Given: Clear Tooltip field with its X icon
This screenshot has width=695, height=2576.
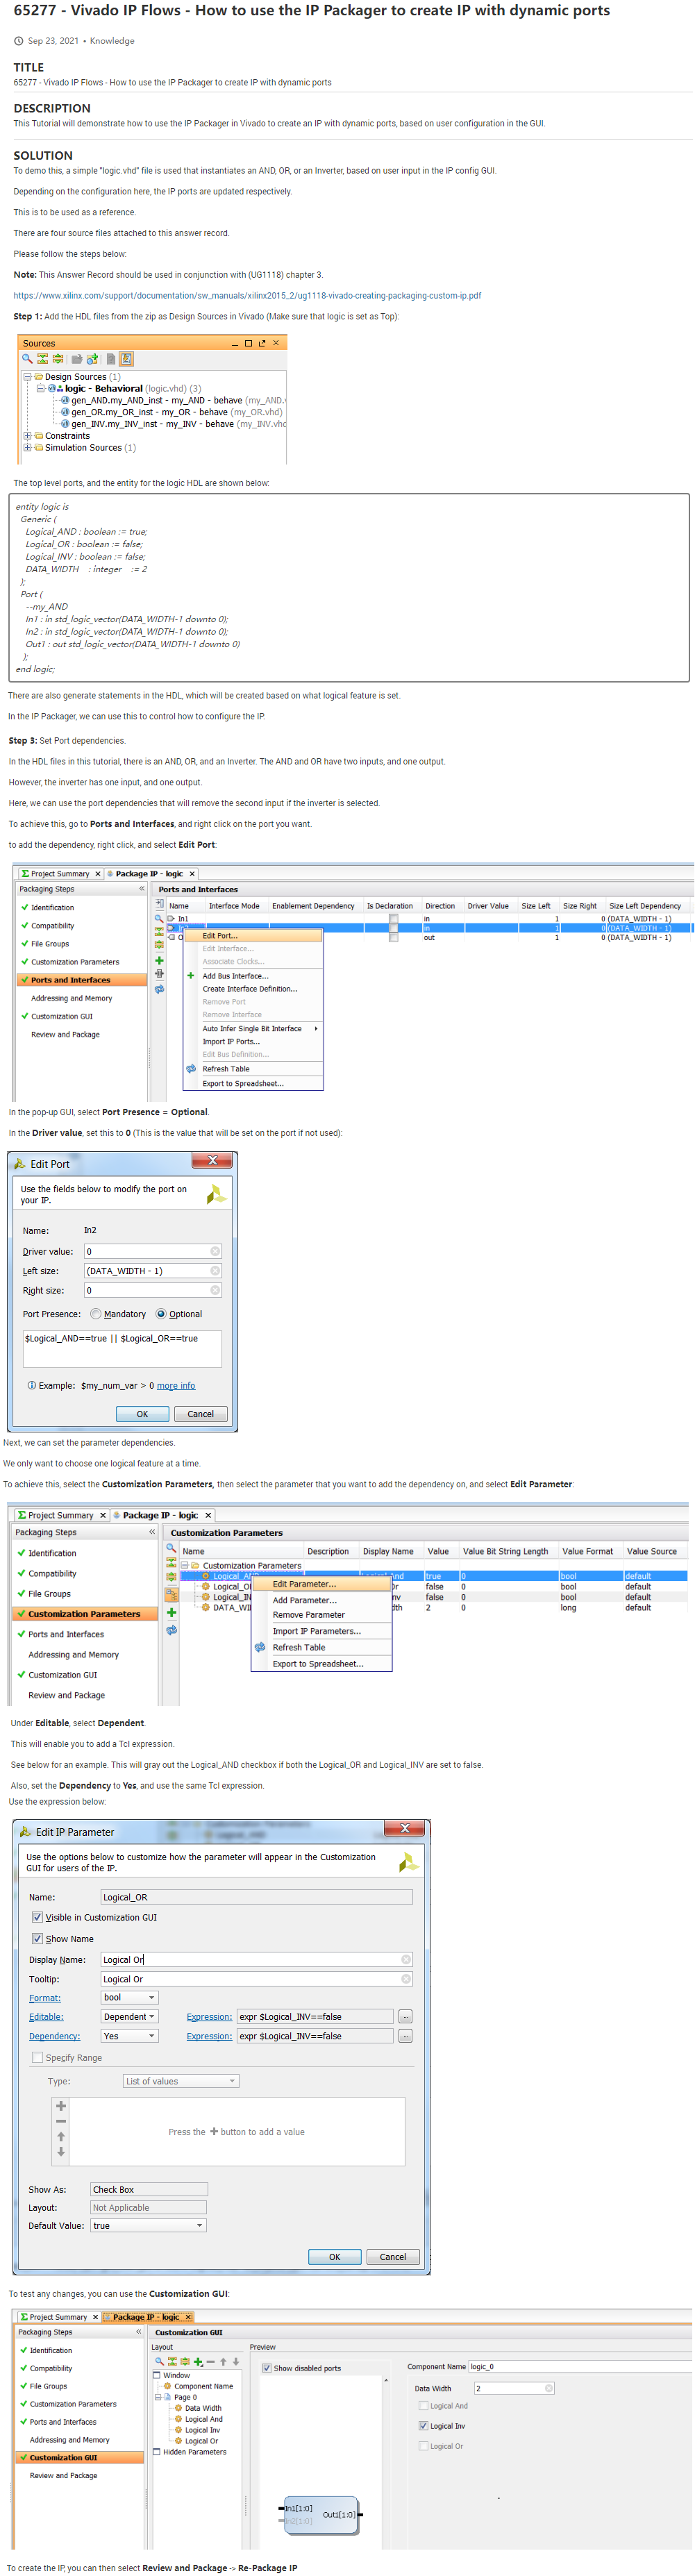Looking at the screenshot, I should 406,1979.
